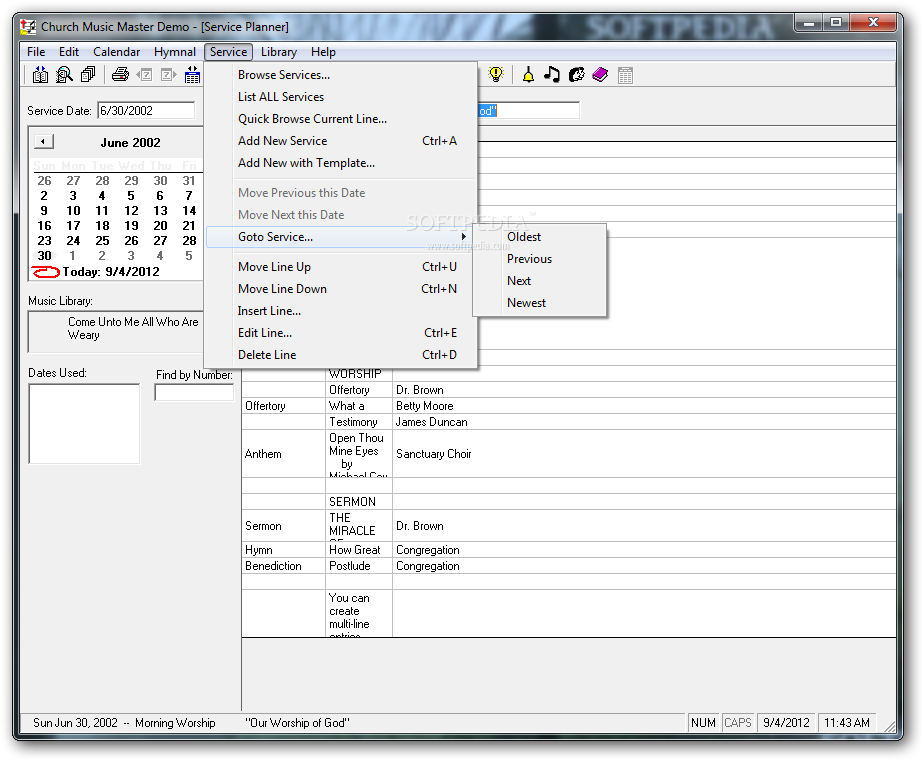The width and height of the screenshot is (924, 761).
Task: Open the Help menu
Action: point(323,52)
